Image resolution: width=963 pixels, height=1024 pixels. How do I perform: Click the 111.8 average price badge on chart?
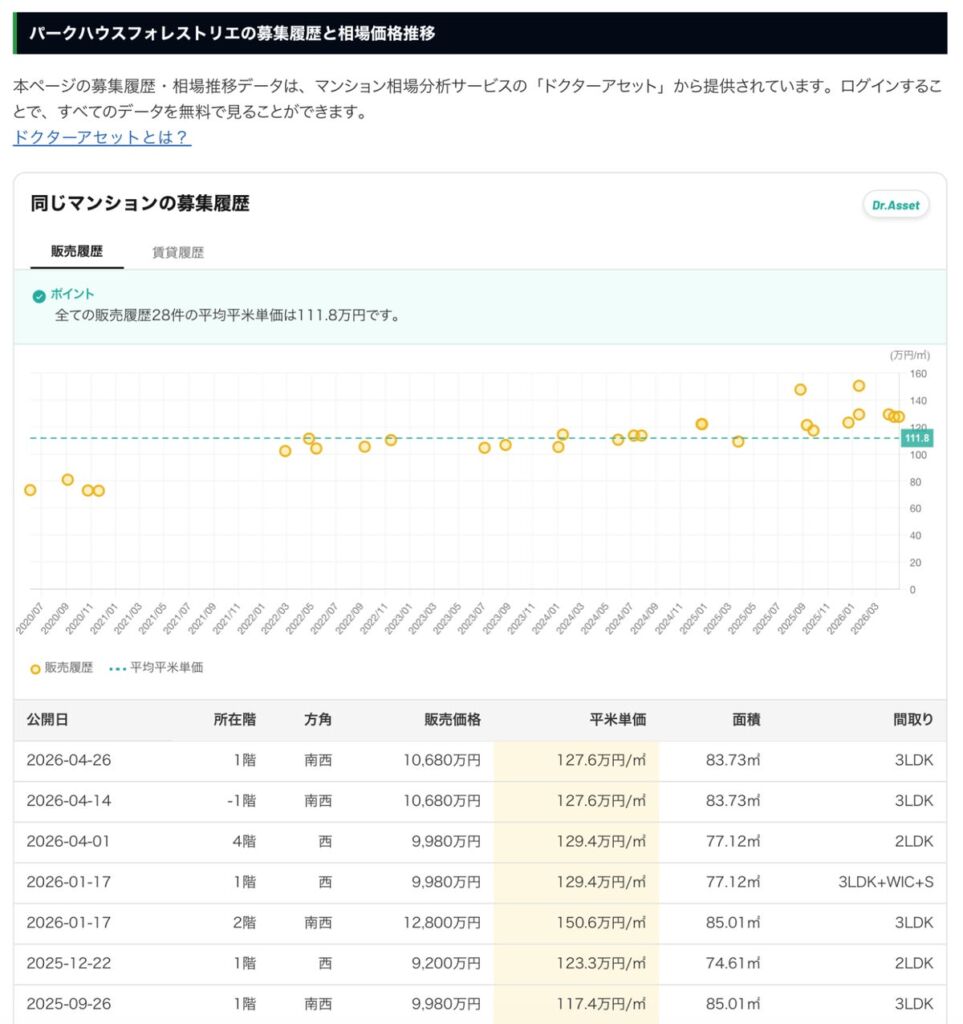point(917,438)
